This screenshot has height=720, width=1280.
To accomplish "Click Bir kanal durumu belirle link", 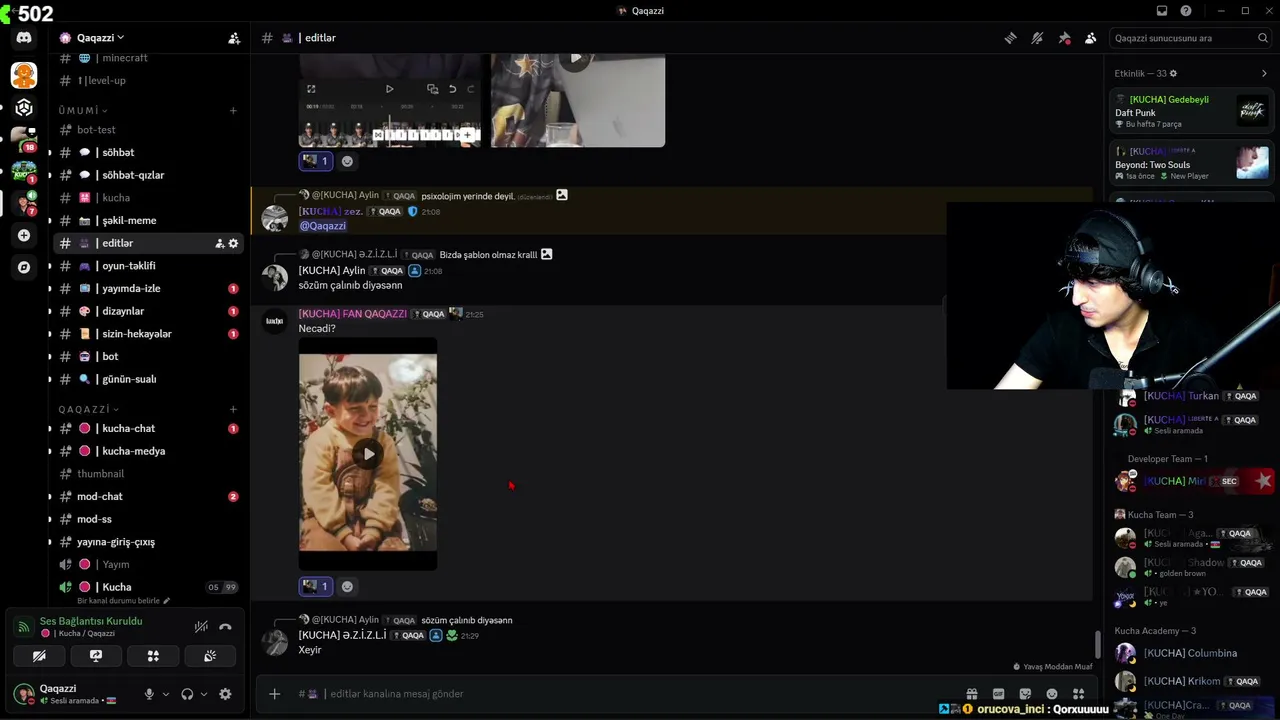I will (124, 601).
